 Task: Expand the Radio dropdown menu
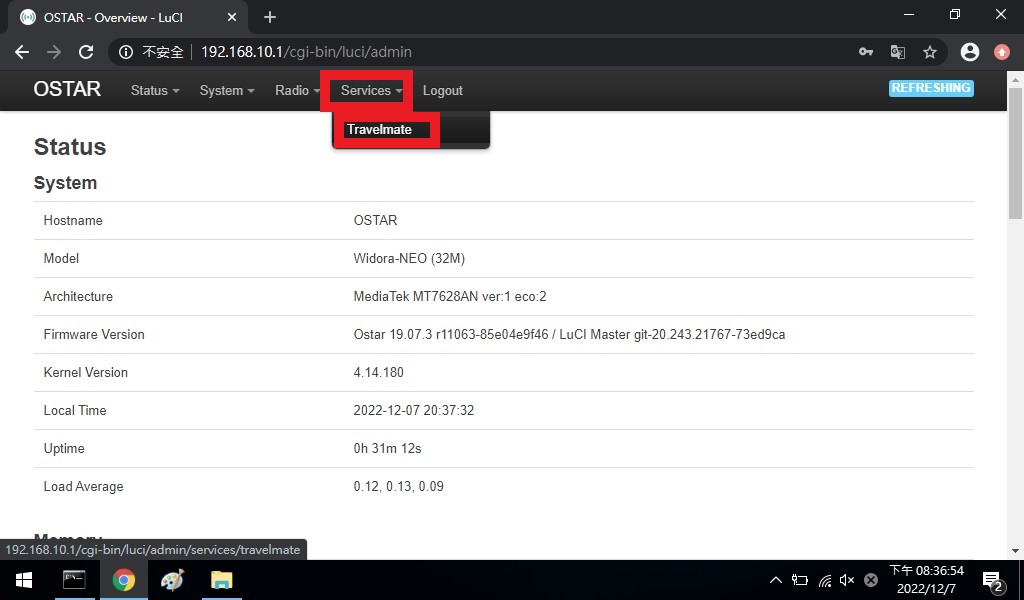[297, 91]
